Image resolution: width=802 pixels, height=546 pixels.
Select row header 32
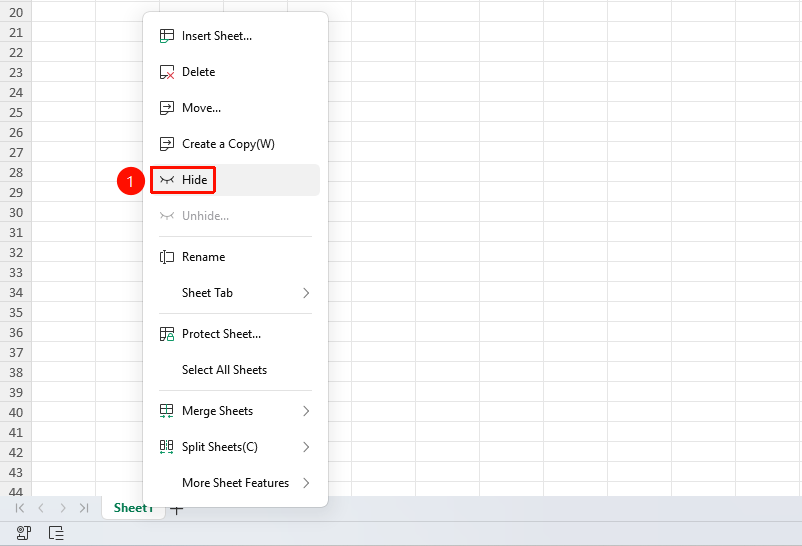coord(16,253)
